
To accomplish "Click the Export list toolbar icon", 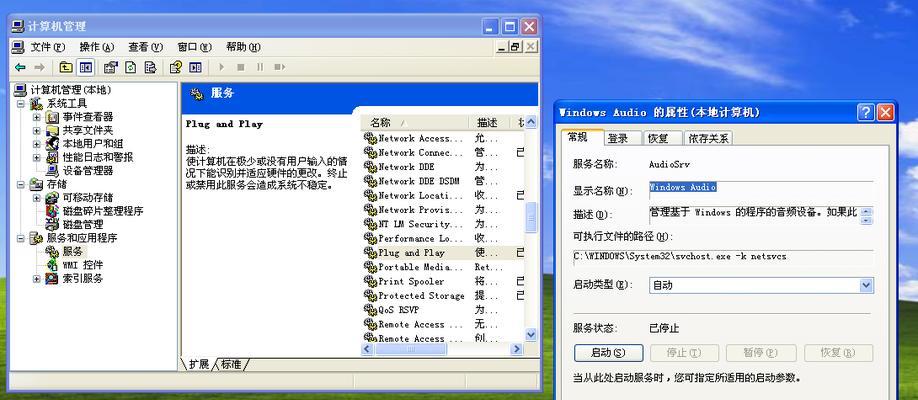I will tap(150, 67).
